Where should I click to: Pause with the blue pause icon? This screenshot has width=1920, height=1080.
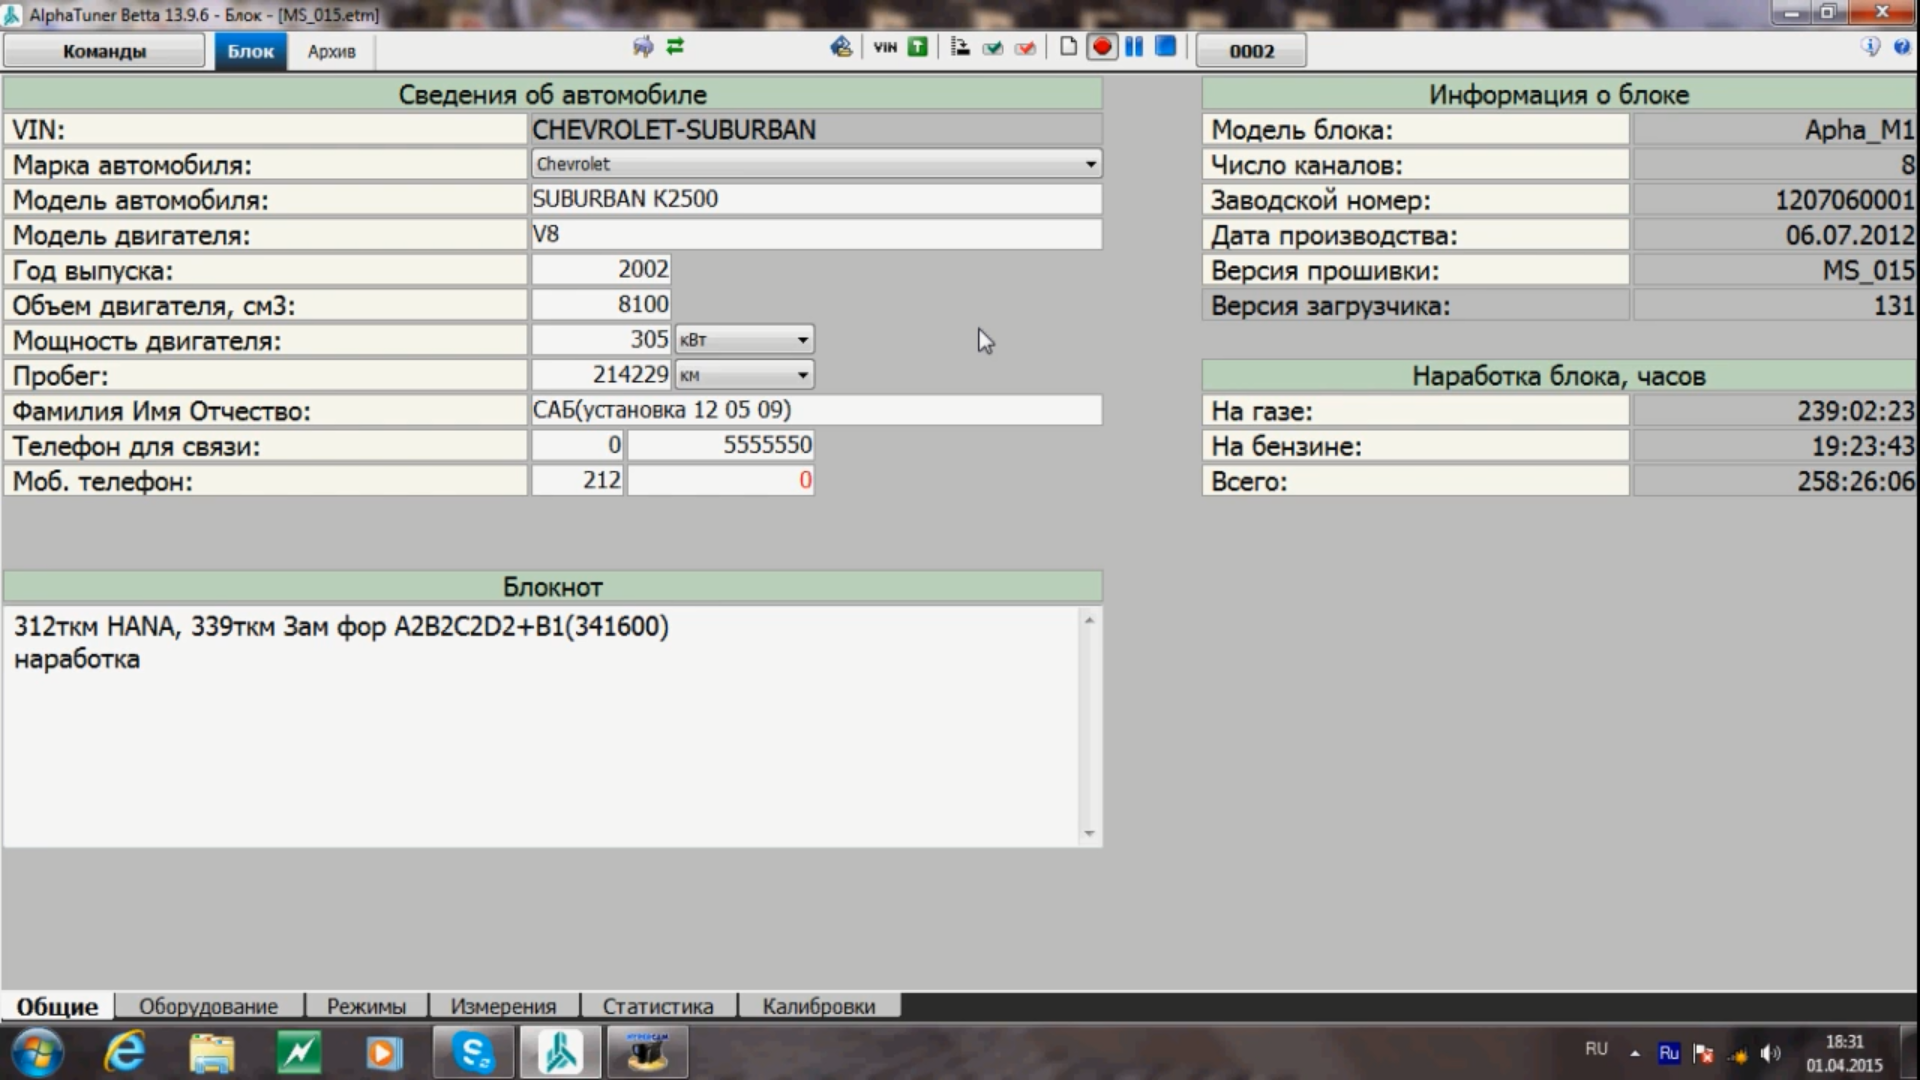(x=1134, y=47)
